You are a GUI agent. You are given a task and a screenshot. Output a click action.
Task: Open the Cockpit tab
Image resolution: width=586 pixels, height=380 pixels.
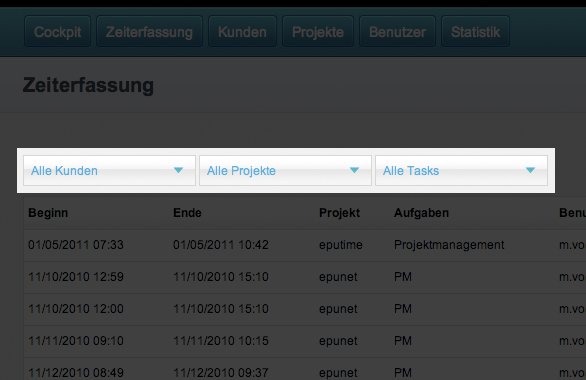pos(58,32)
